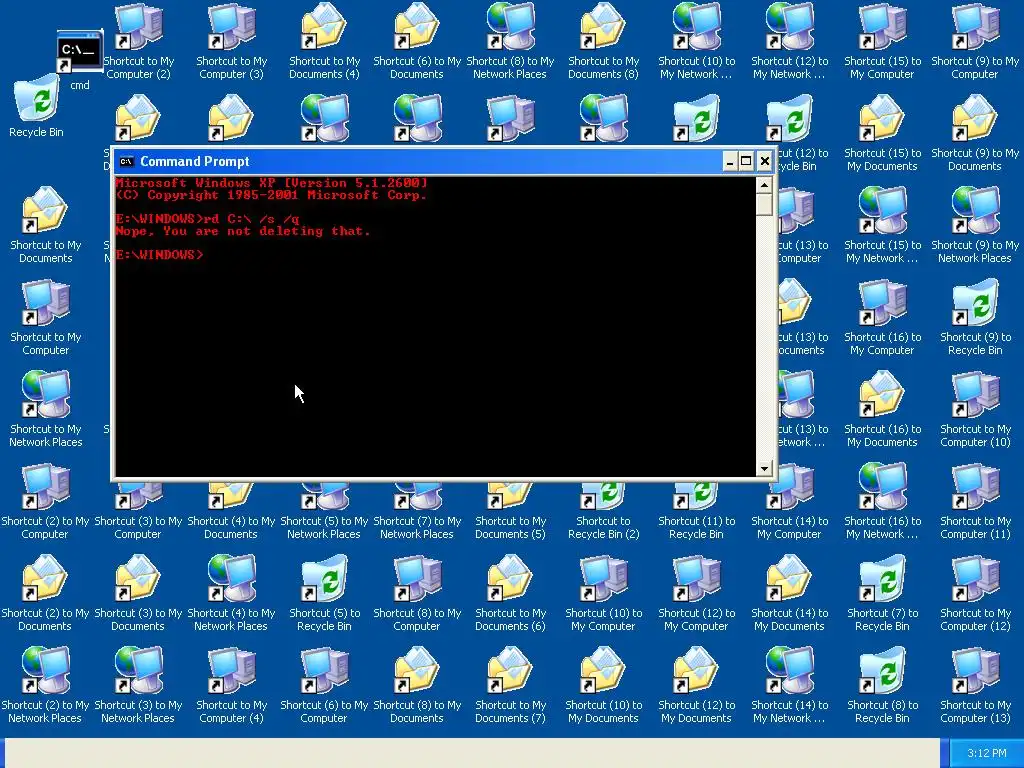Select Shortcut to My Computer (13) icon

pyautogui.click(x=975, y=671)
